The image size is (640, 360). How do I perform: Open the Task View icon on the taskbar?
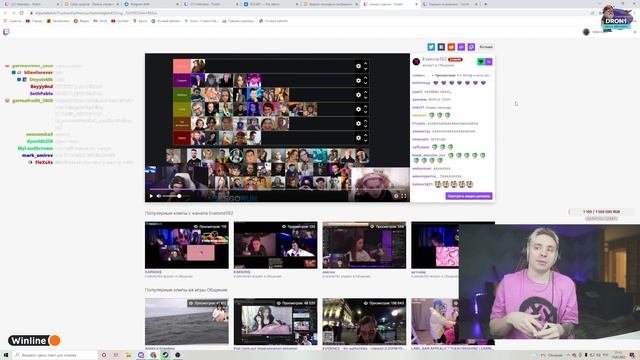tap(116, 355)
